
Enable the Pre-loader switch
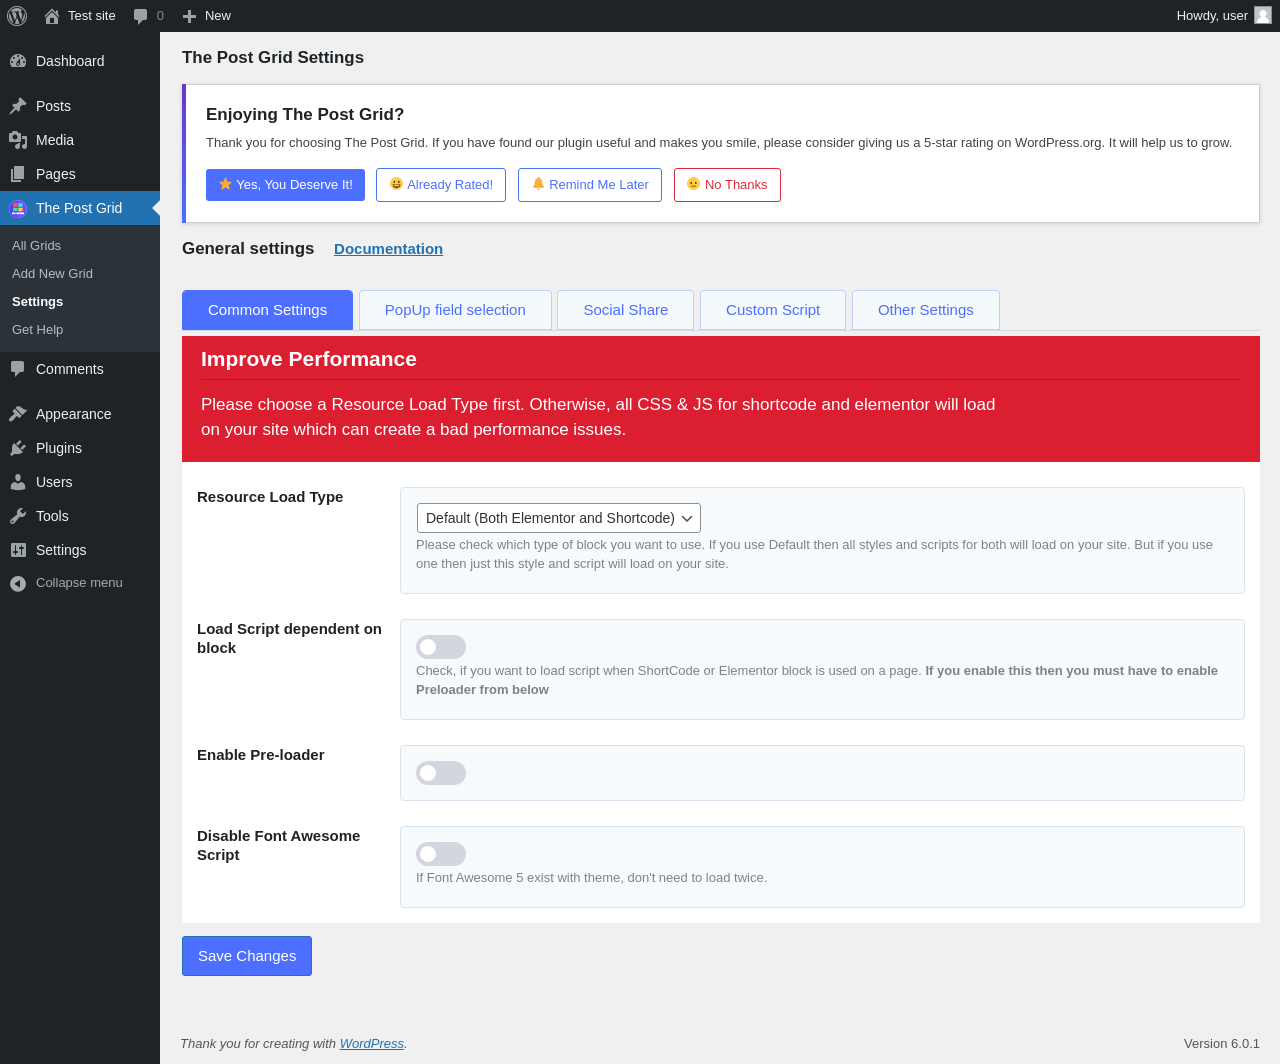(x=441, y=773)
